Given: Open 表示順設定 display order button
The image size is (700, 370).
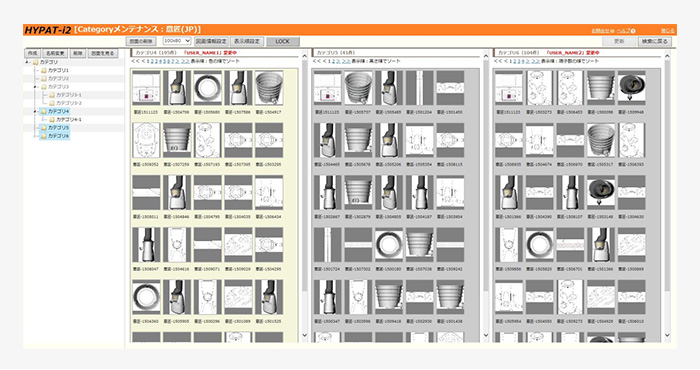Looking at the screenshot, I should [247, 42].
